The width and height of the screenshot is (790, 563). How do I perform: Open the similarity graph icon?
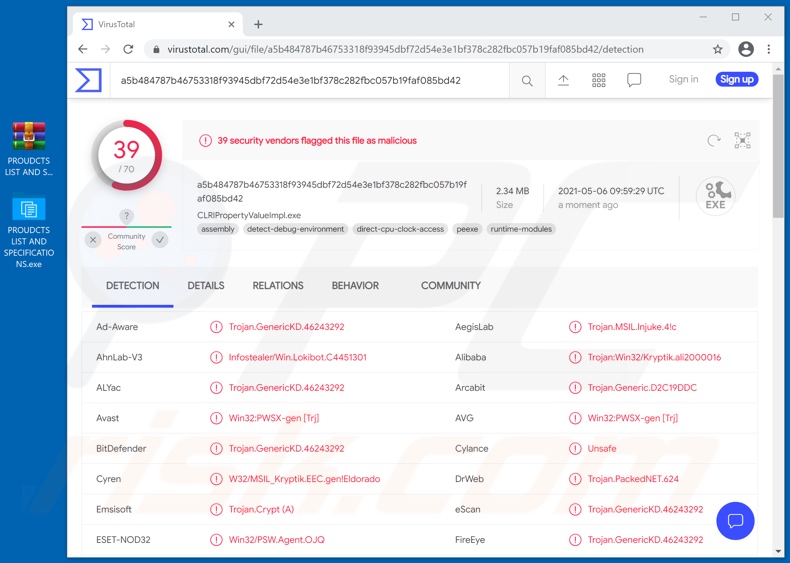[742, 140]
